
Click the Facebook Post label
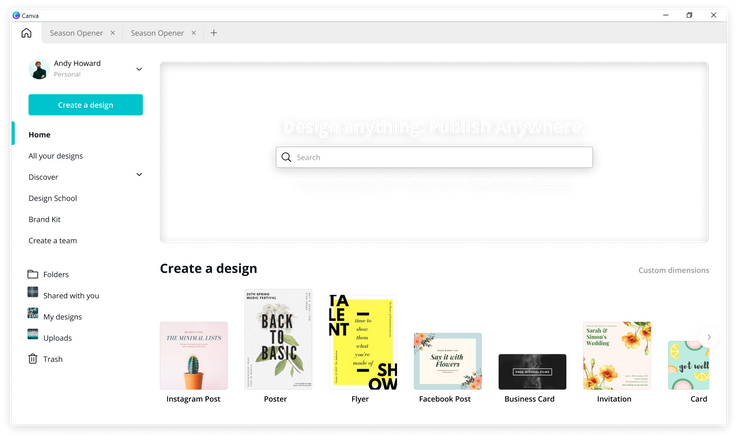point(445,399)
